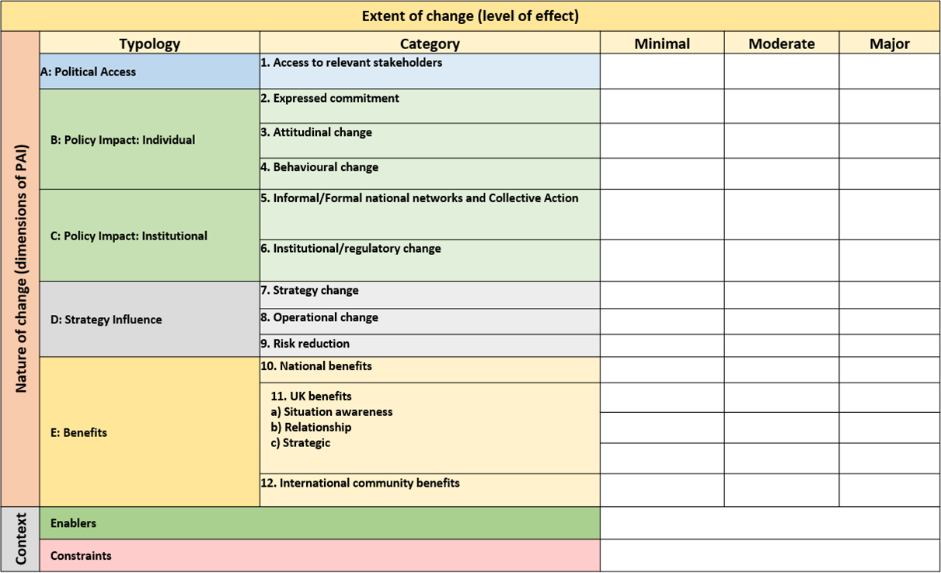Image resolution: width=941 pixels, height=573 pixels.
Task: Click the '11. UK benefits' line
Action: (311, 396)
